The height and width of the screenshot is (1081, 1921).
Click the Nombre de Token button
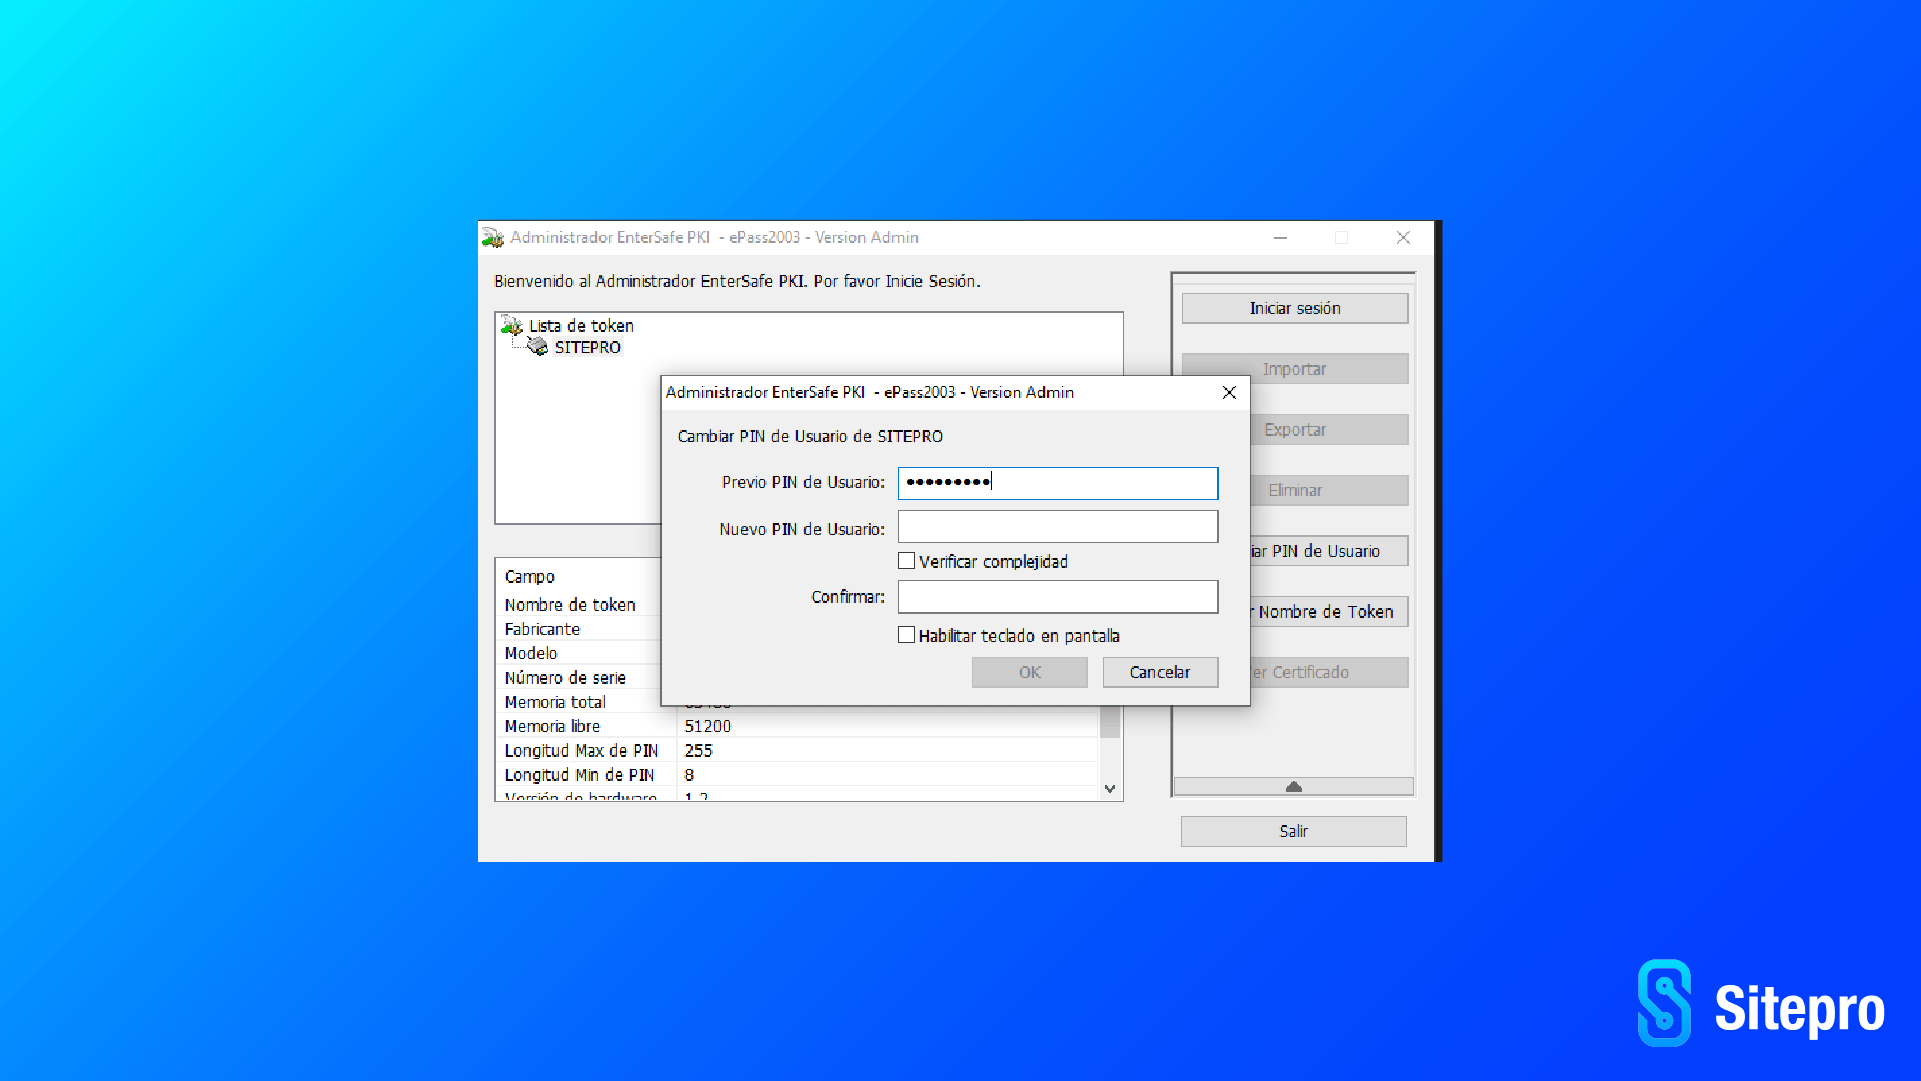click(1329, 612)
